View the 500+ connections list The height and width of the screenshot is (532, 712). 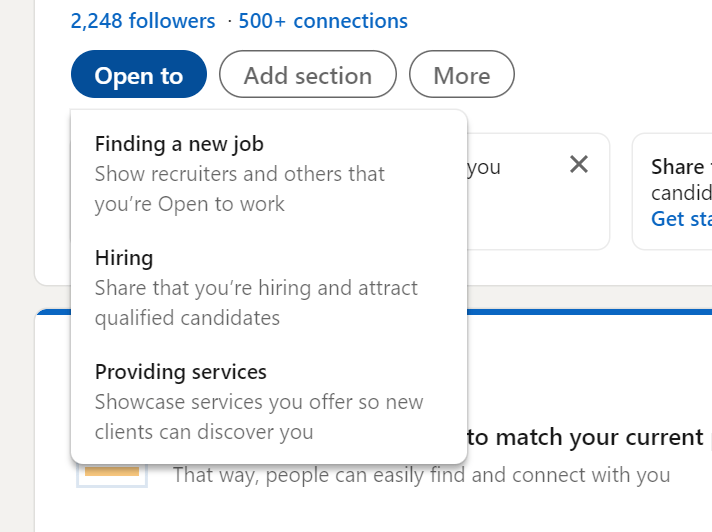click(x=323, y=20)
